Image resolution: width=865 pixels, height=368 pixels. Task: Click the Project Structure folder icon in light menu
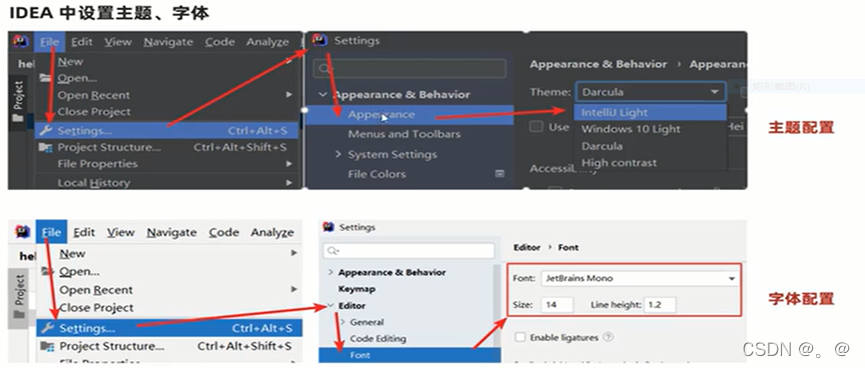coord(47,346)
